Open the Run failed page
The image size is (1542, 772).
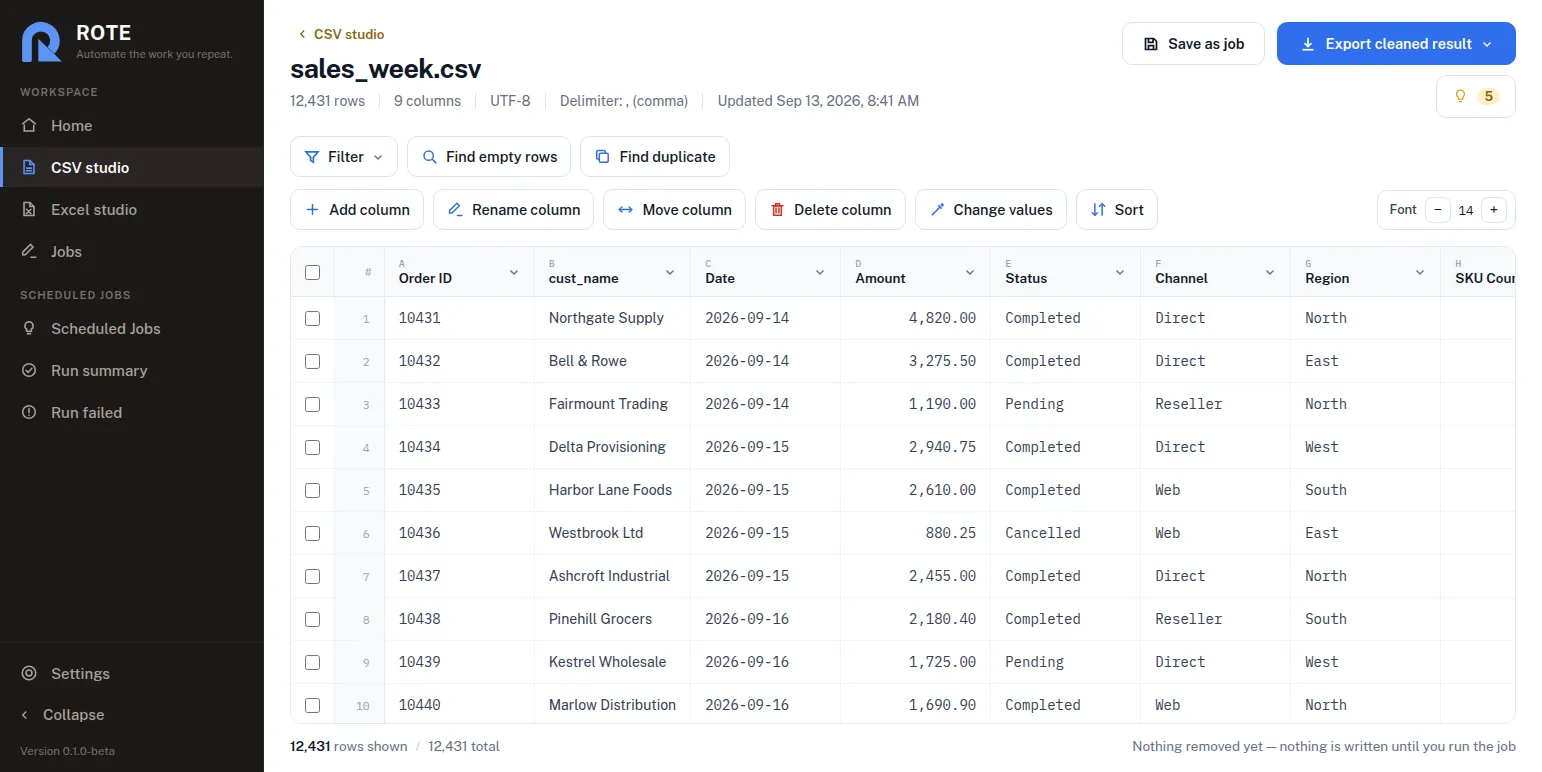pos(131,413)
